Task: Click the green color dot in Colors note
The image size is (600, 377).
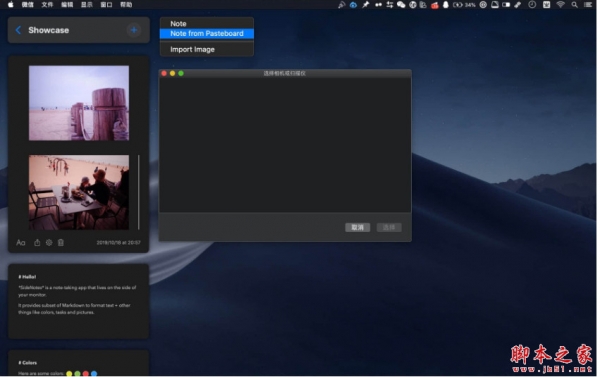Action: coord(77,374)
